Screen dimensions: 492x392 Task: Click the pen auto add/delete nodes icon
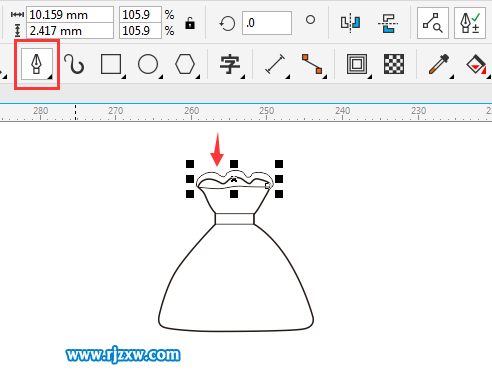pyautogui.click(x=470, y=23)
